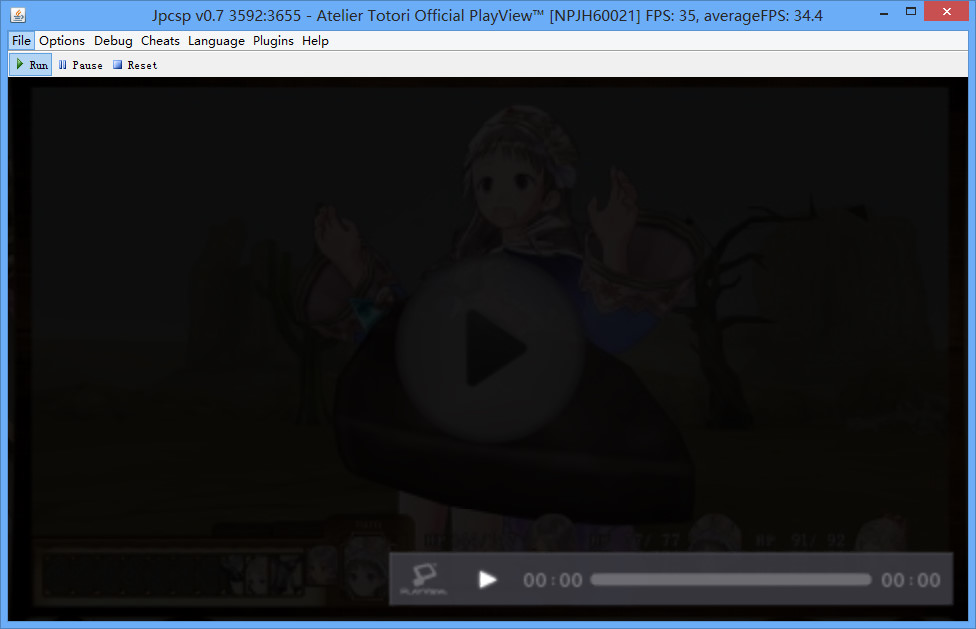The width and height of the screenshot is (976, 629).
Task: Click the Jpcsp Java icon in title bar
Action: (19, 15)
